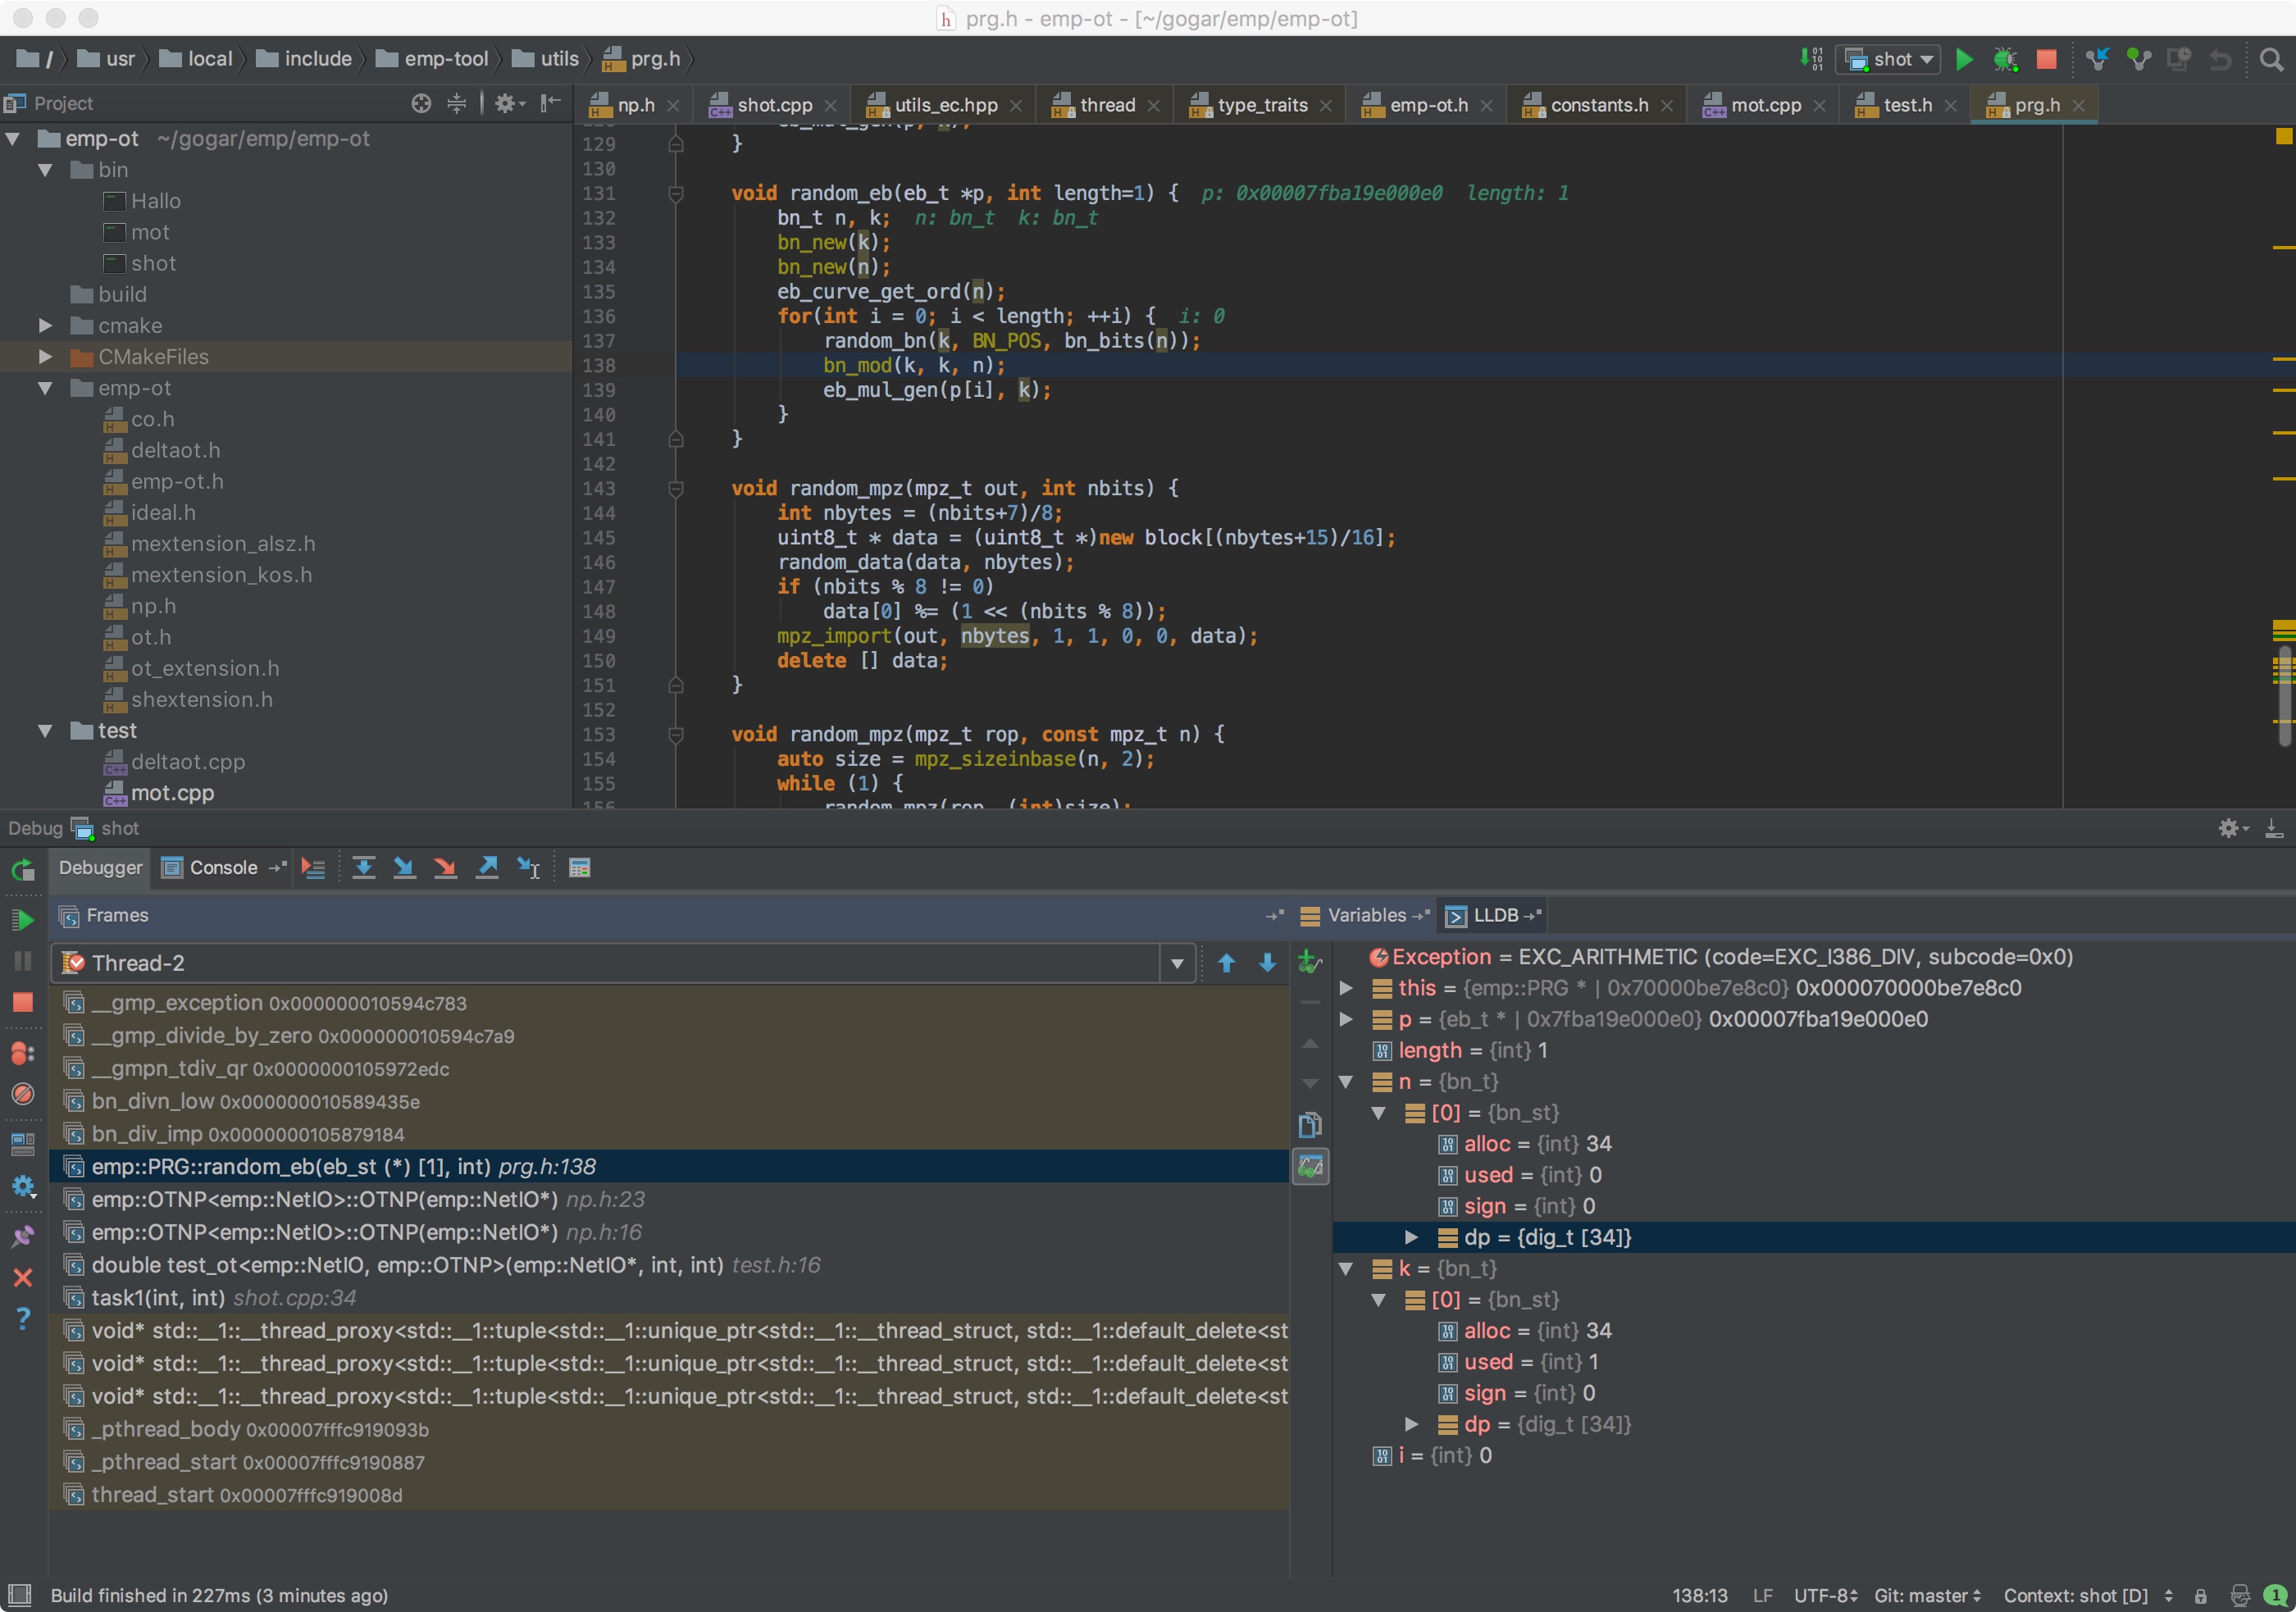The image size is (2296, 1612).
Task: Click Step Over in debugger toolbar
Action: 364,868
